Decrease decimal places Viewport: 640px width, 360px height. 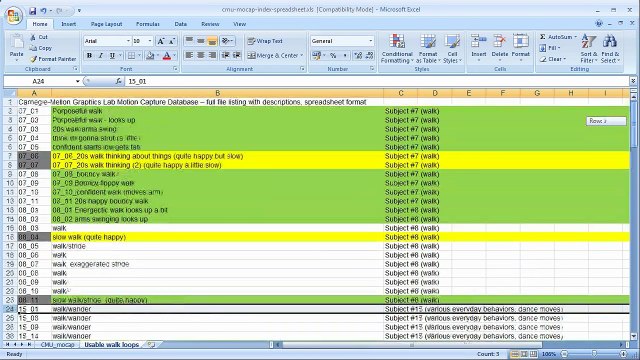[x=369, y=56]
